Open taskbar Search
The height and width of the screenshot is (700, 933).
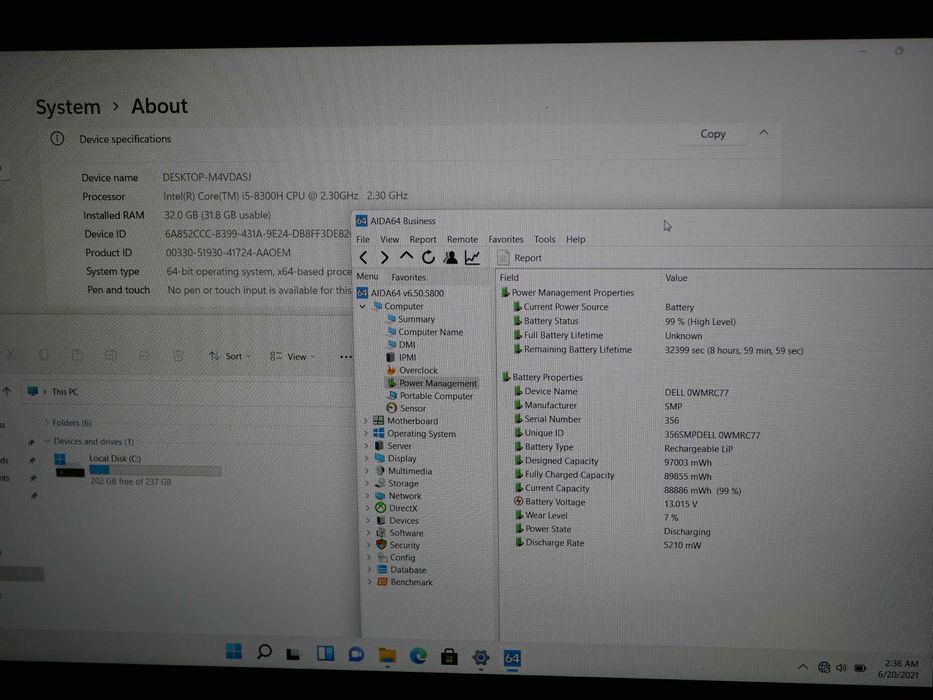coord(264,652)
